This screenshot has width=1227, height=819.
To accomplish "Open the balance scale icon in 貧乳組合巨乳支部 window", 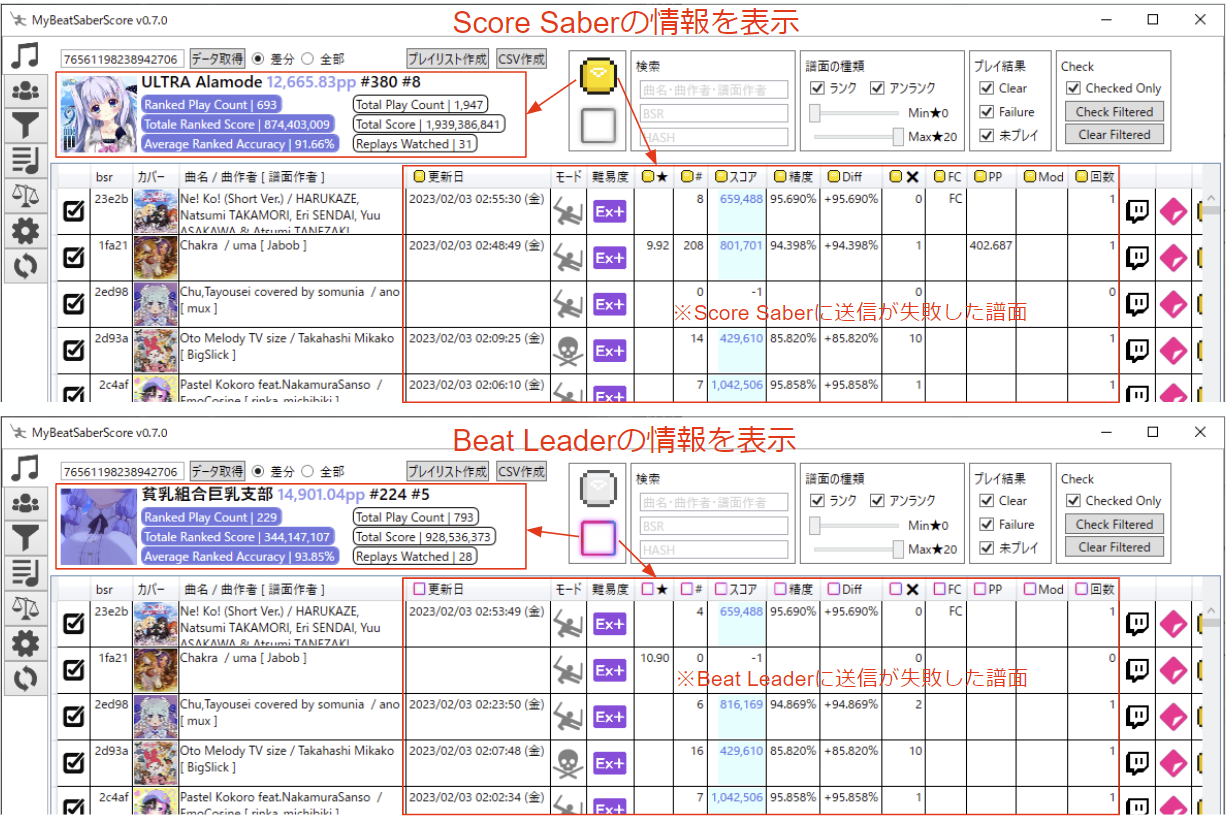I will [25, 607].
